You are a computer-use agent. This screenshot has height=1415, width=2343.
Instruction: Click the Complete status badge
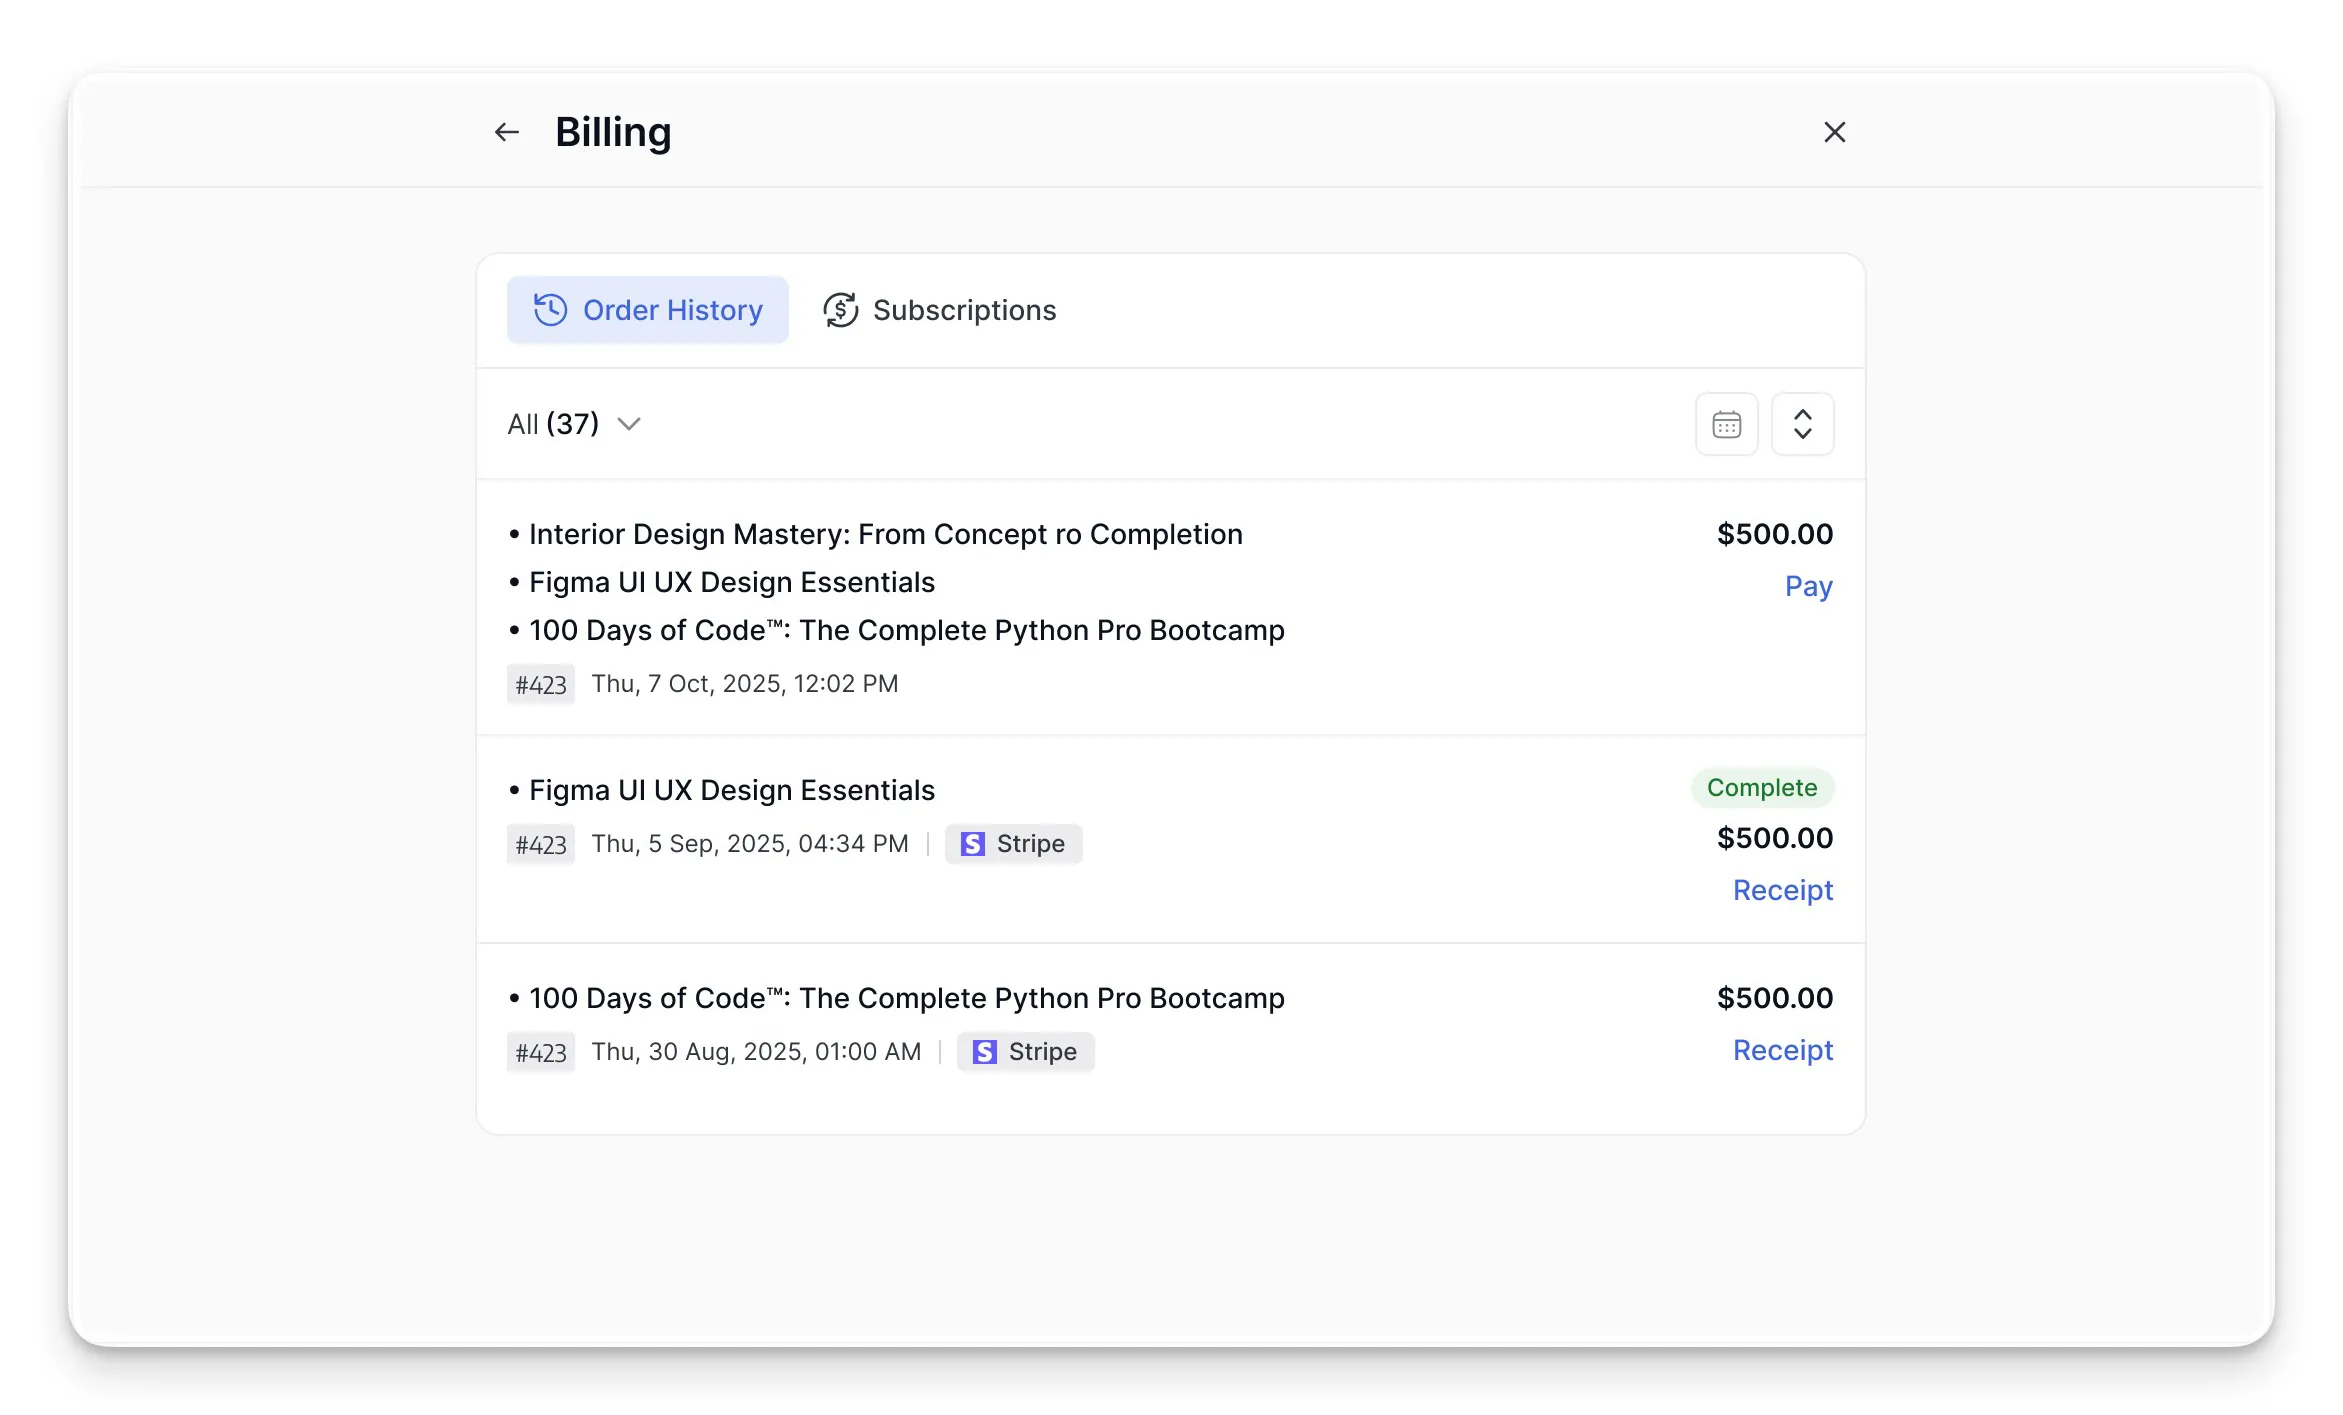point(1762,788)
